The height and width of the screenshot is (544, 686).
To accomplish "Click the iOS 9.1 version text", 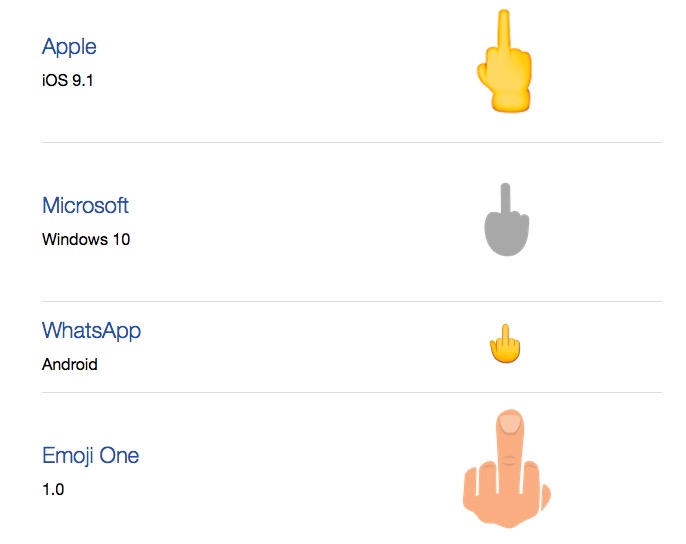I will [x=68, y=80].
